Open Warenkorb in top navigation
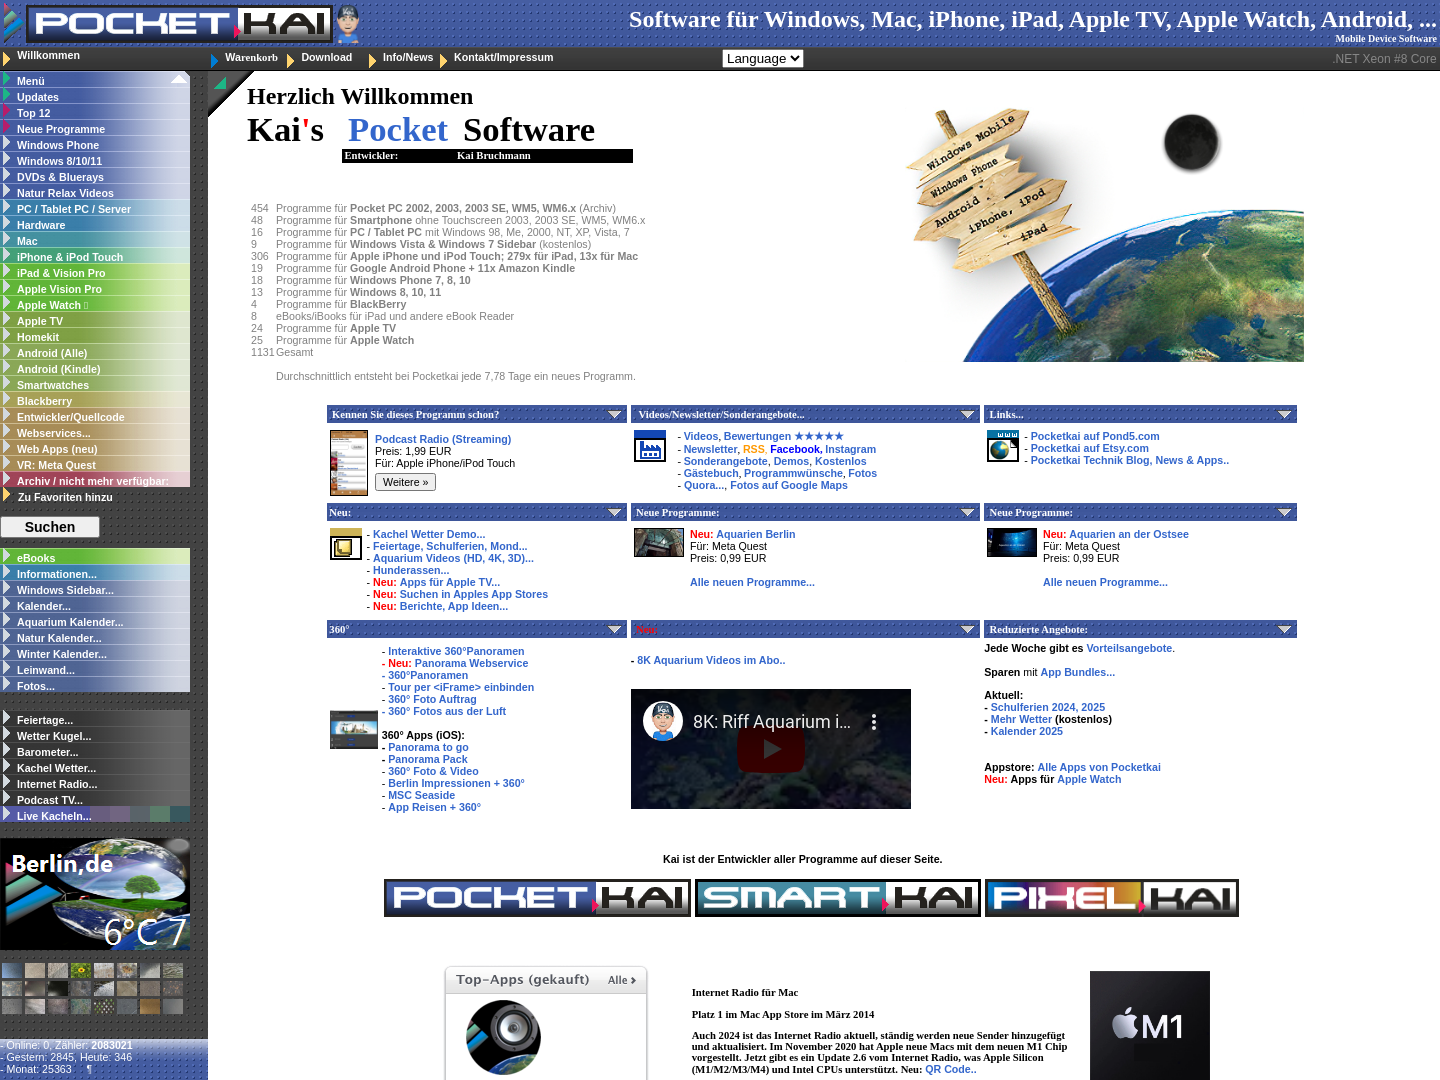Screen dimensions: 1440x1080 tap(251, 58)
